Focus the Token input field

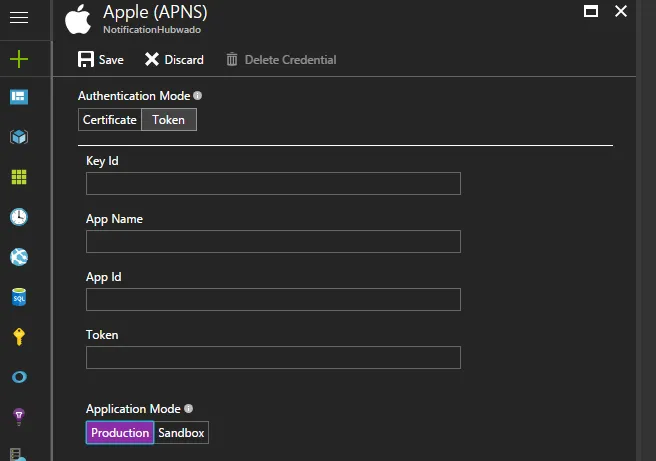[x=273, y=357]
